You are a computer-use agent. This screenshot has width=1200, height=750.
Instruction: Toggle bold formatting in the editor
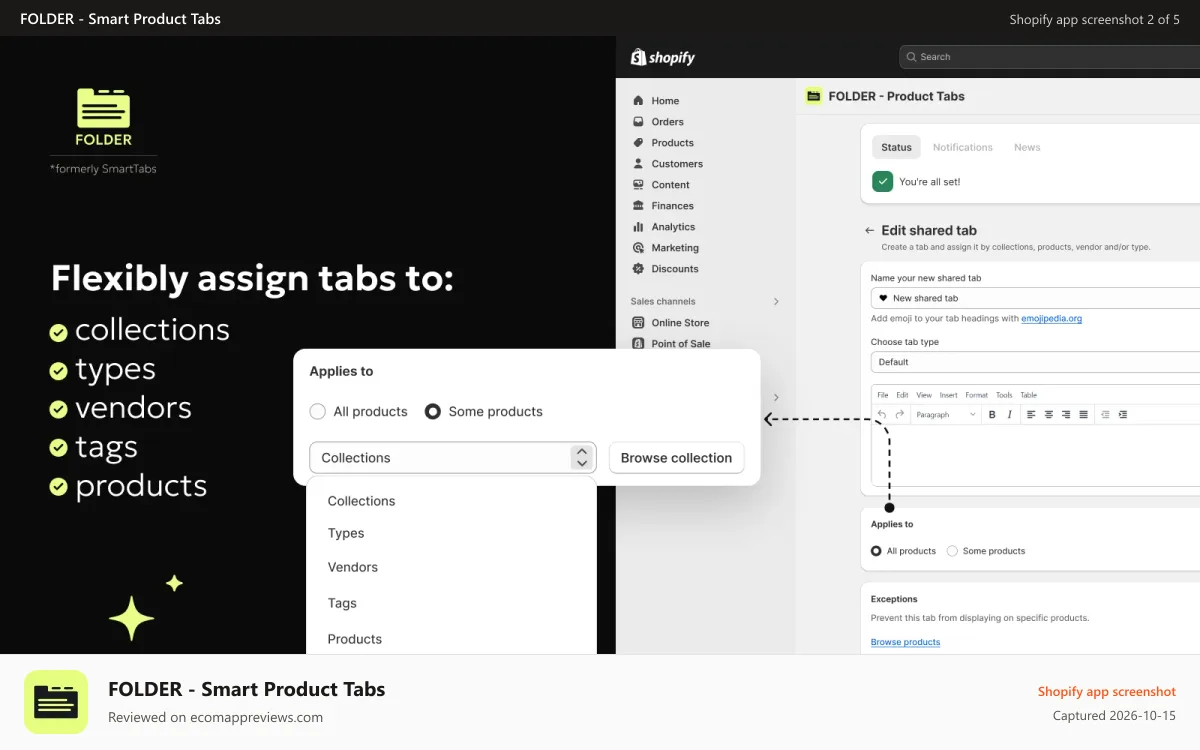pos(992,414)
